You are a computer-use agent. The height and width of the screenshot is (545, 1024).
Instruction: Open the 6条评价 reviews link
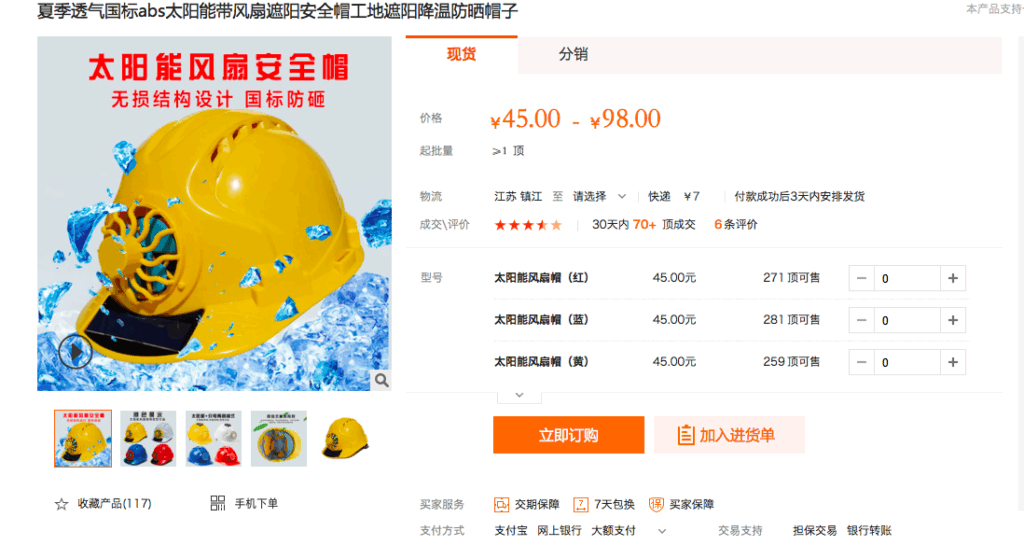tap(735, 224)
